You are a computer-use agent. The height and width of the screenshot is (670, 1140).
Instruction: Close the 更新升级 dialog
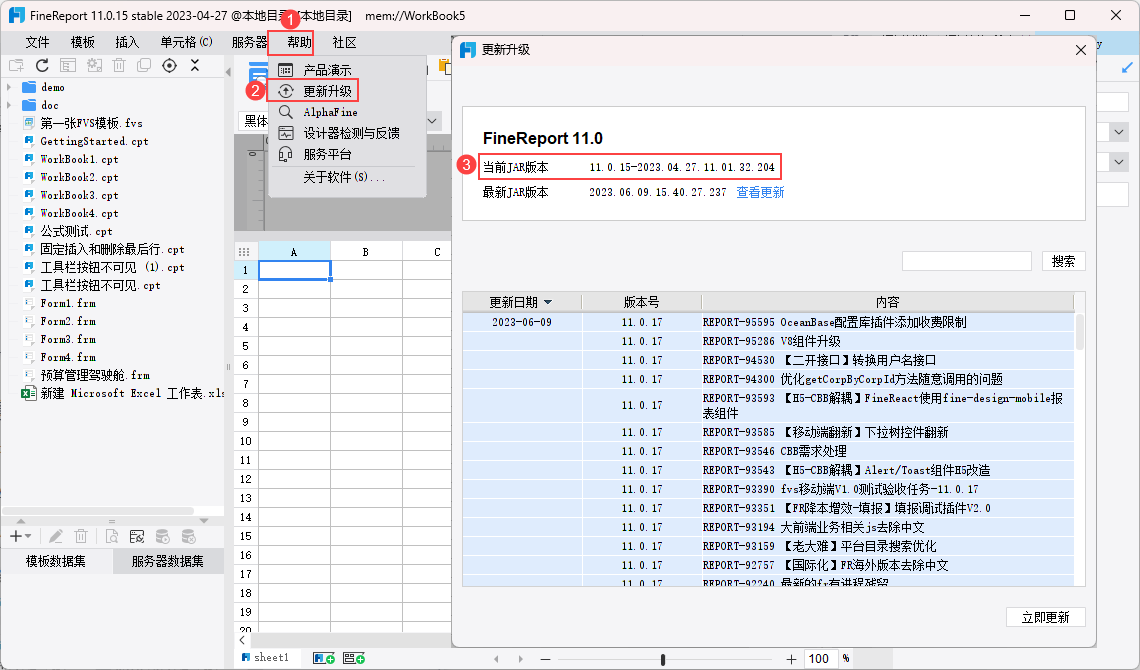pyautogui.click(x=1080, y=49)
